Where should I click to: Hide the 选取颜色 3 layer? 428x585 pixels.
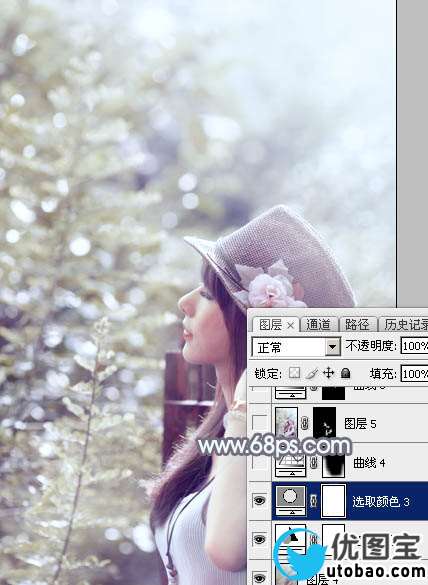[x=259, y=500]
